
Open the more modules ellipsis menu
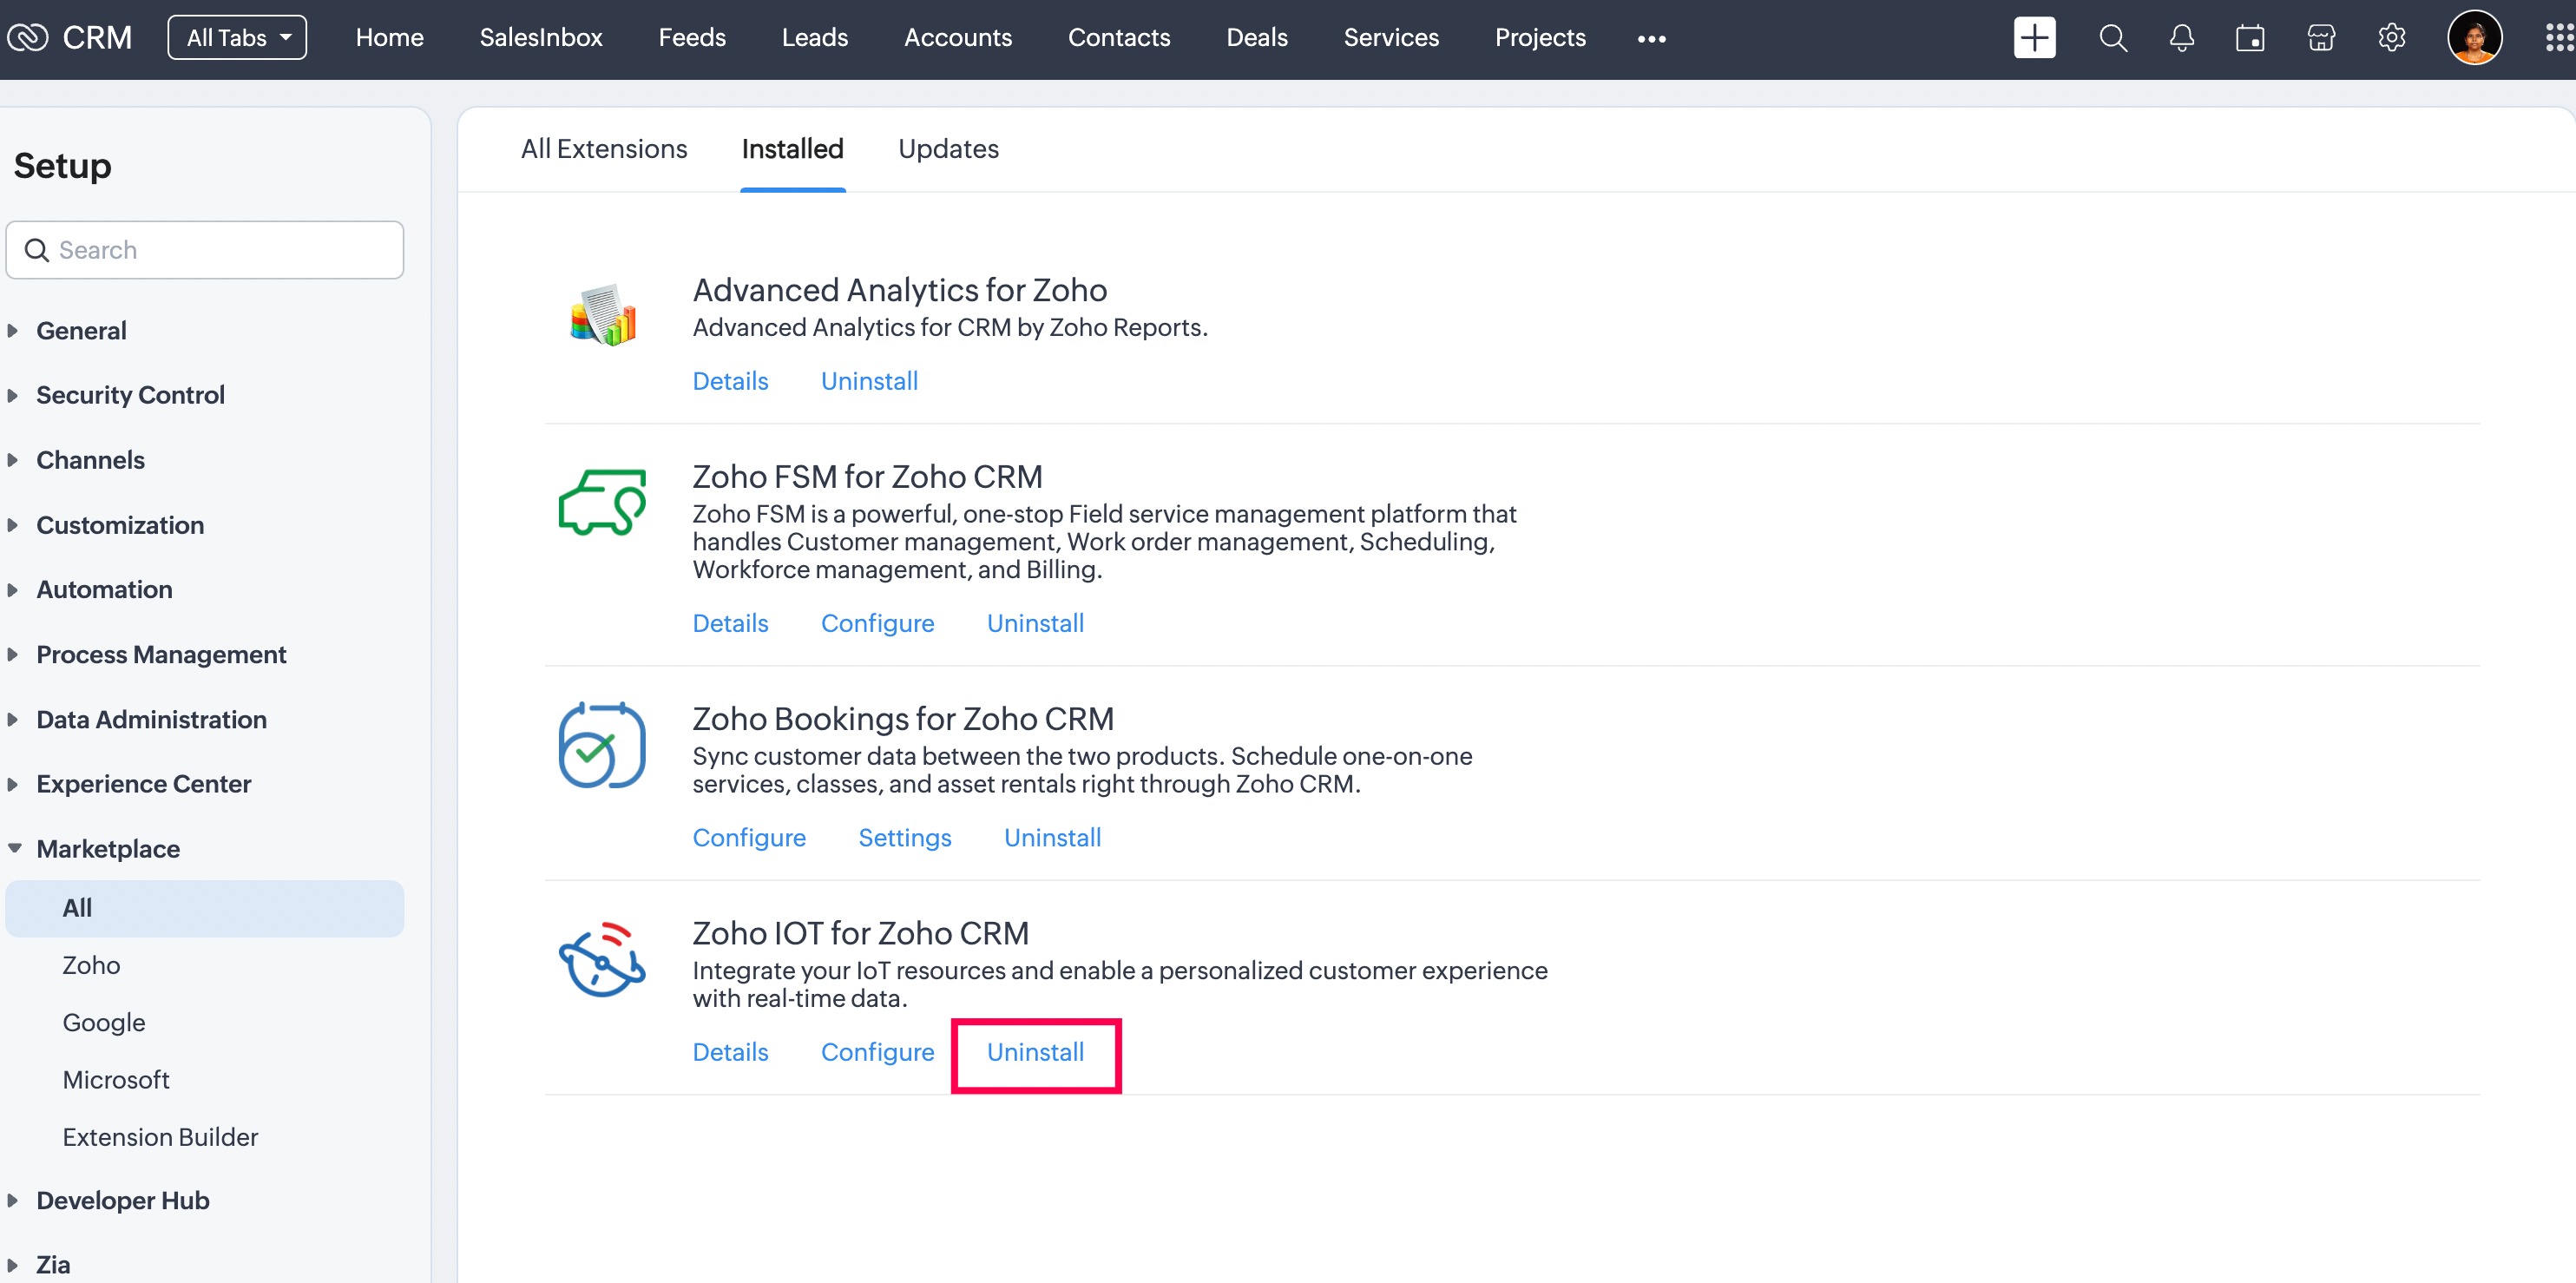(x=1651, y=38)
